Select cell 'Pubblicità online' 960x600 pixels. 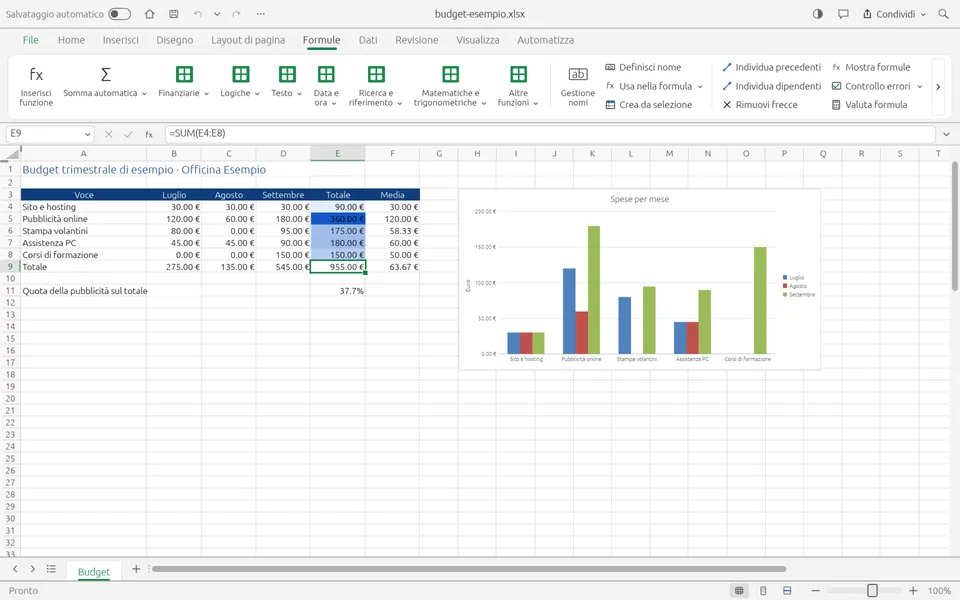pyautogui.click(x=83, y=219)
